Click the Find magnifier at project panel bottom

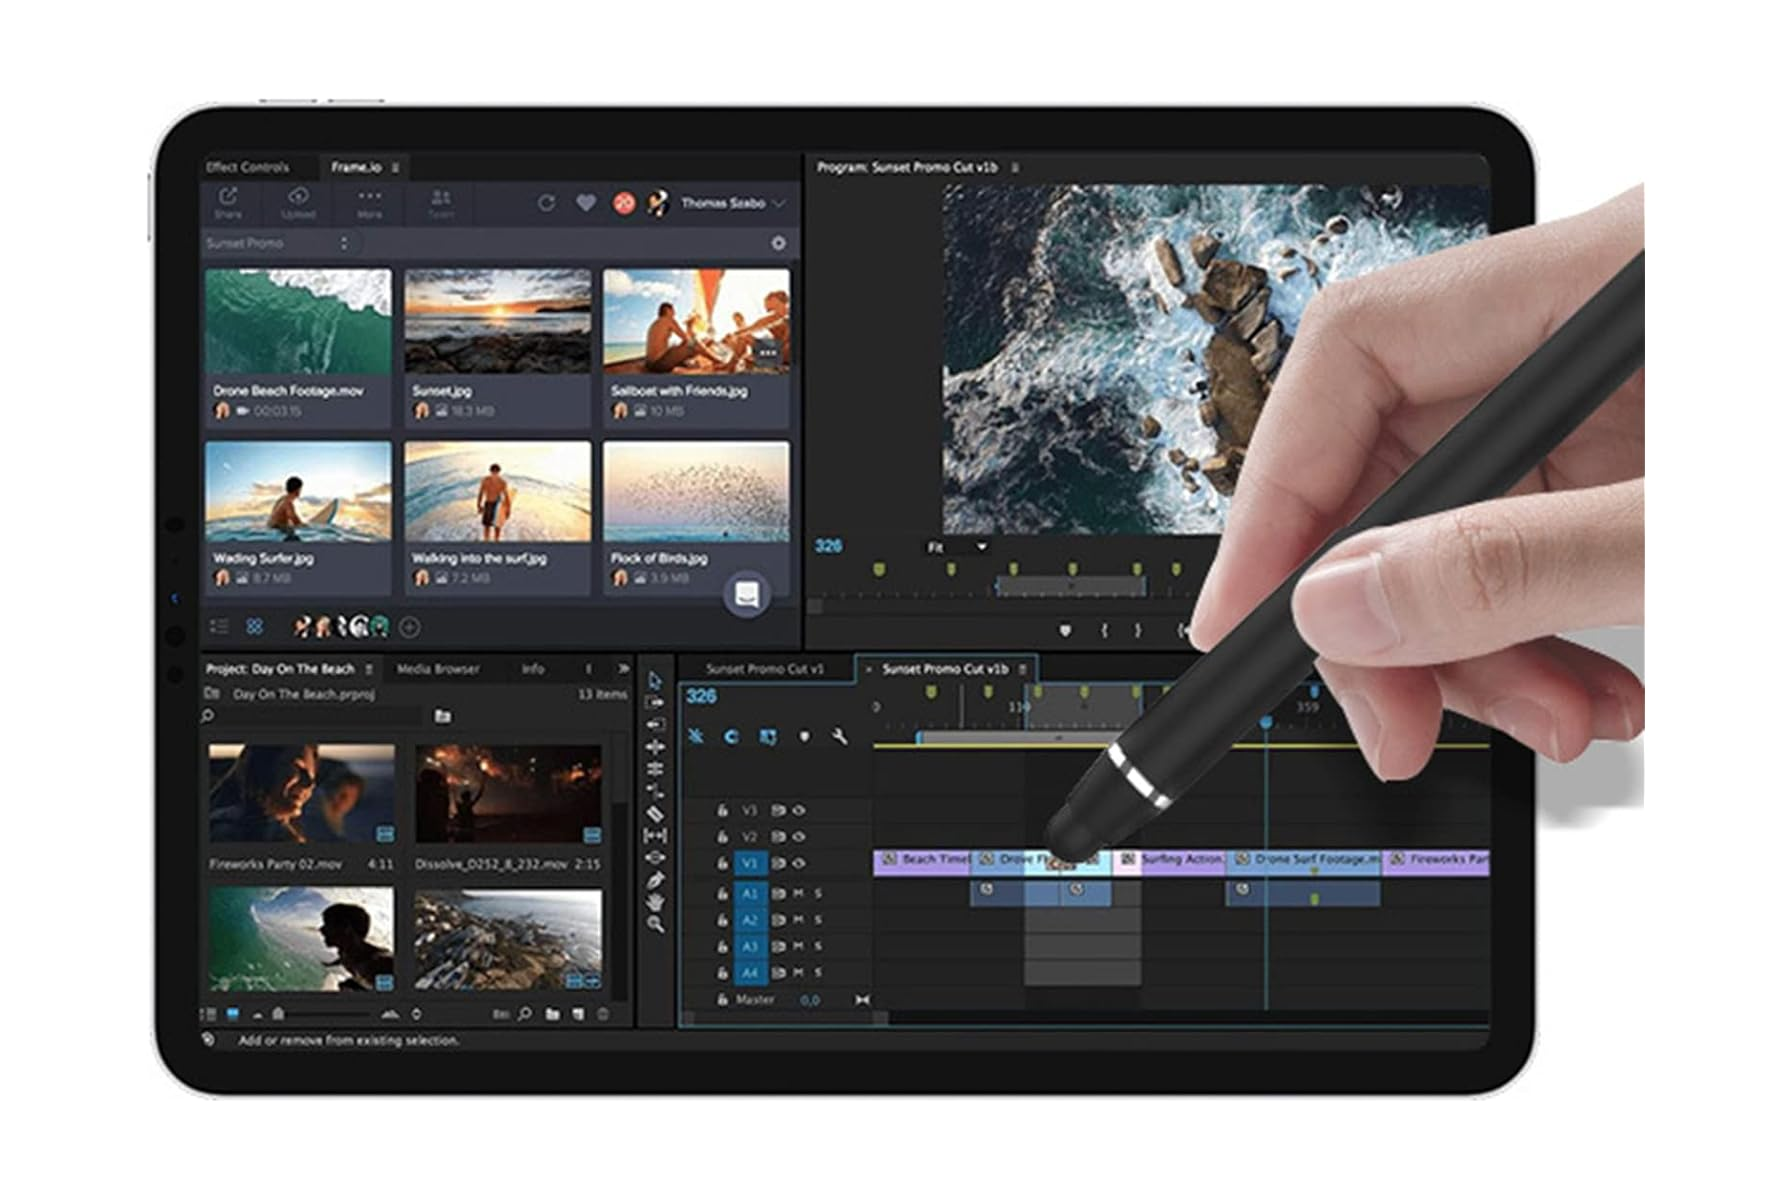coord(525,1014)
